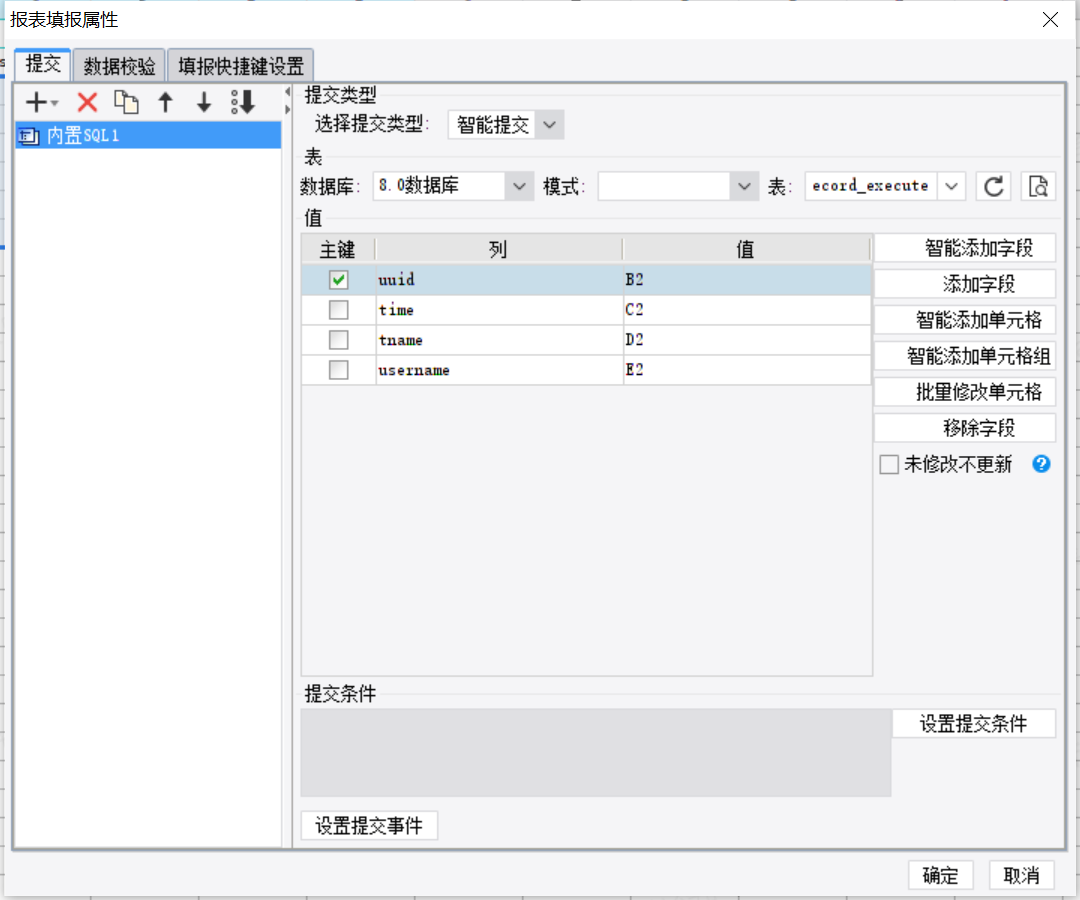Click the 移除字段 button

964,428
